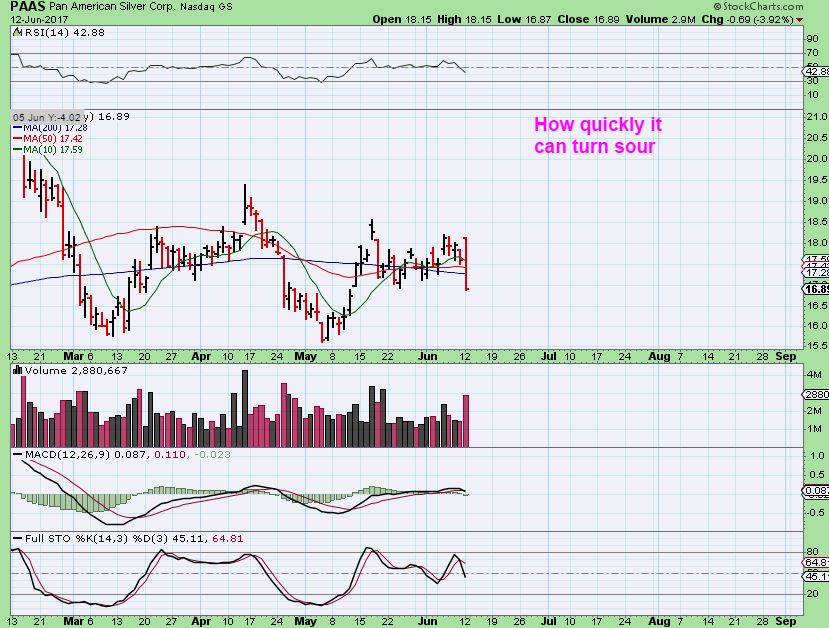Screen dimensions: 829x628
Task: Click the green -0.023 MACD histogram value
Action: 213,454
